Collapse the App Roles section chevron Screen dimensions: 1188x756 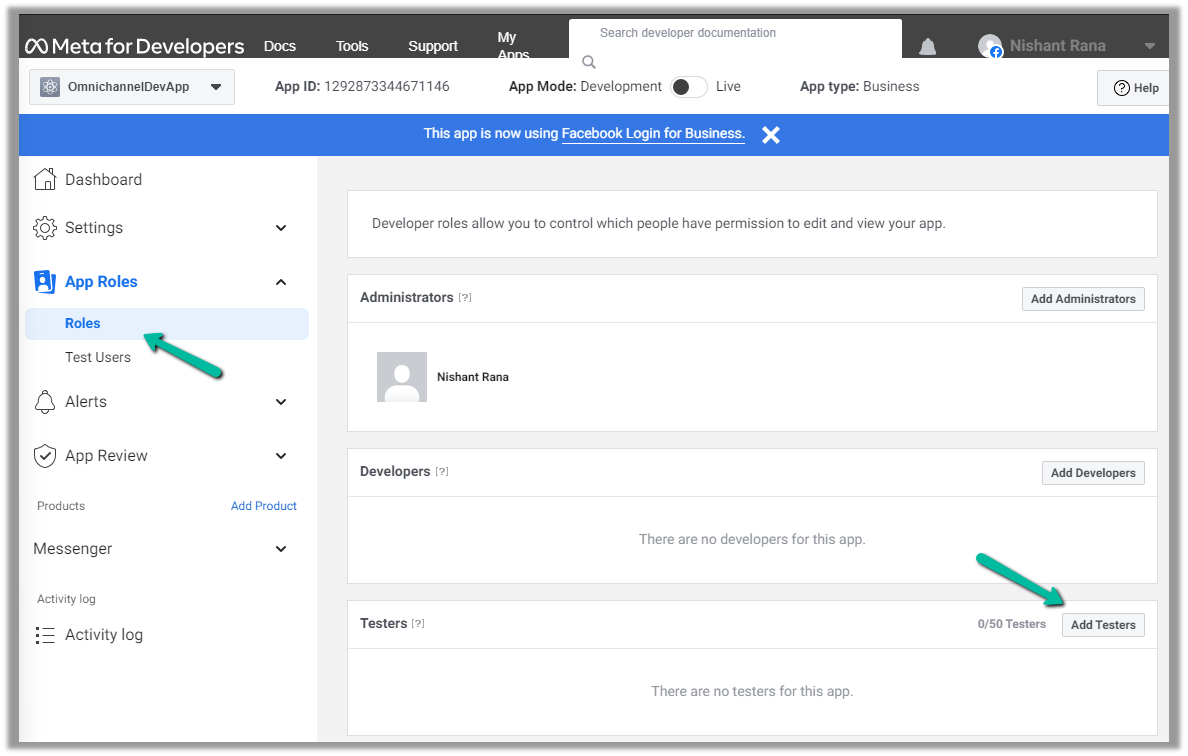[281, 282]
